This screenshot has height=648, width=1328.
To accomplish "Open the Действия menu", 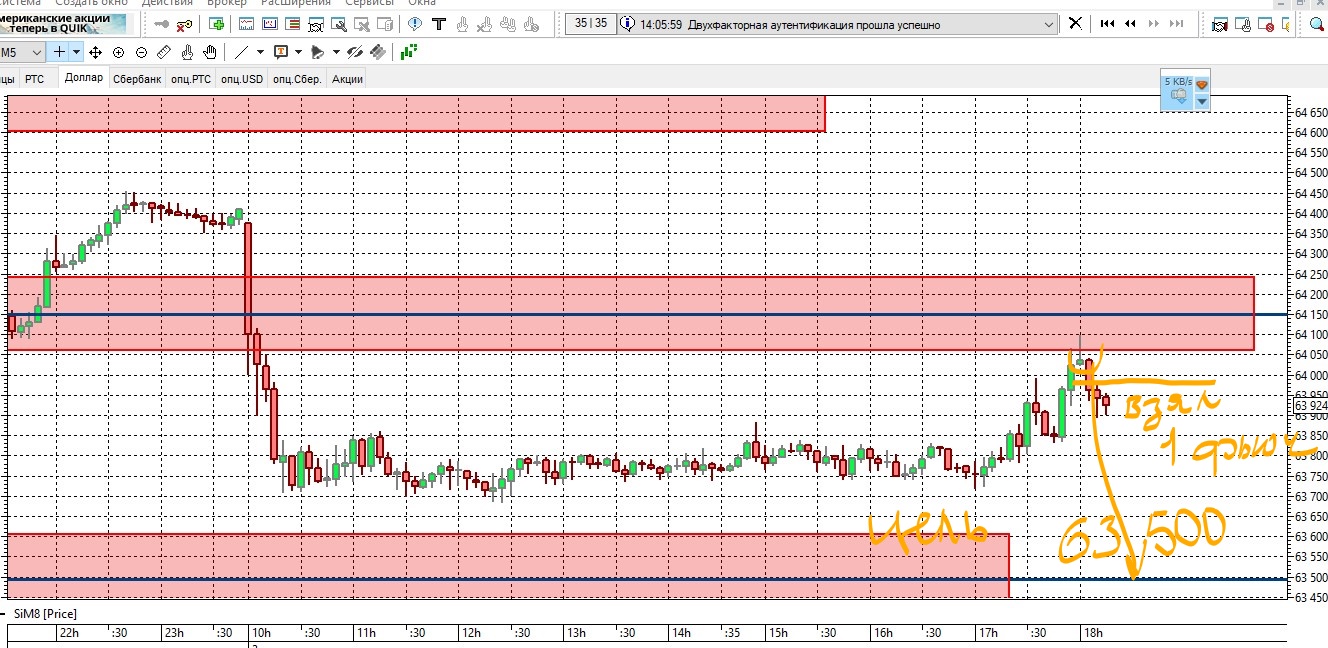I will [167, 3].
